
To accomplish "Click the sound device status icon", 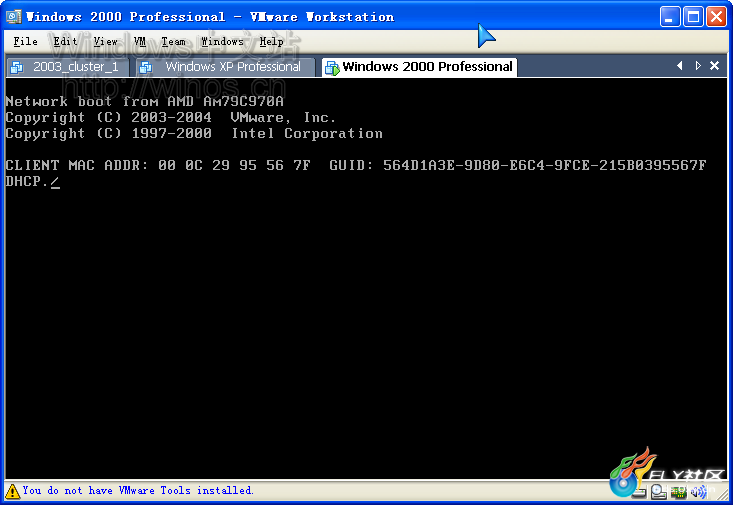I will coord(699,492).
